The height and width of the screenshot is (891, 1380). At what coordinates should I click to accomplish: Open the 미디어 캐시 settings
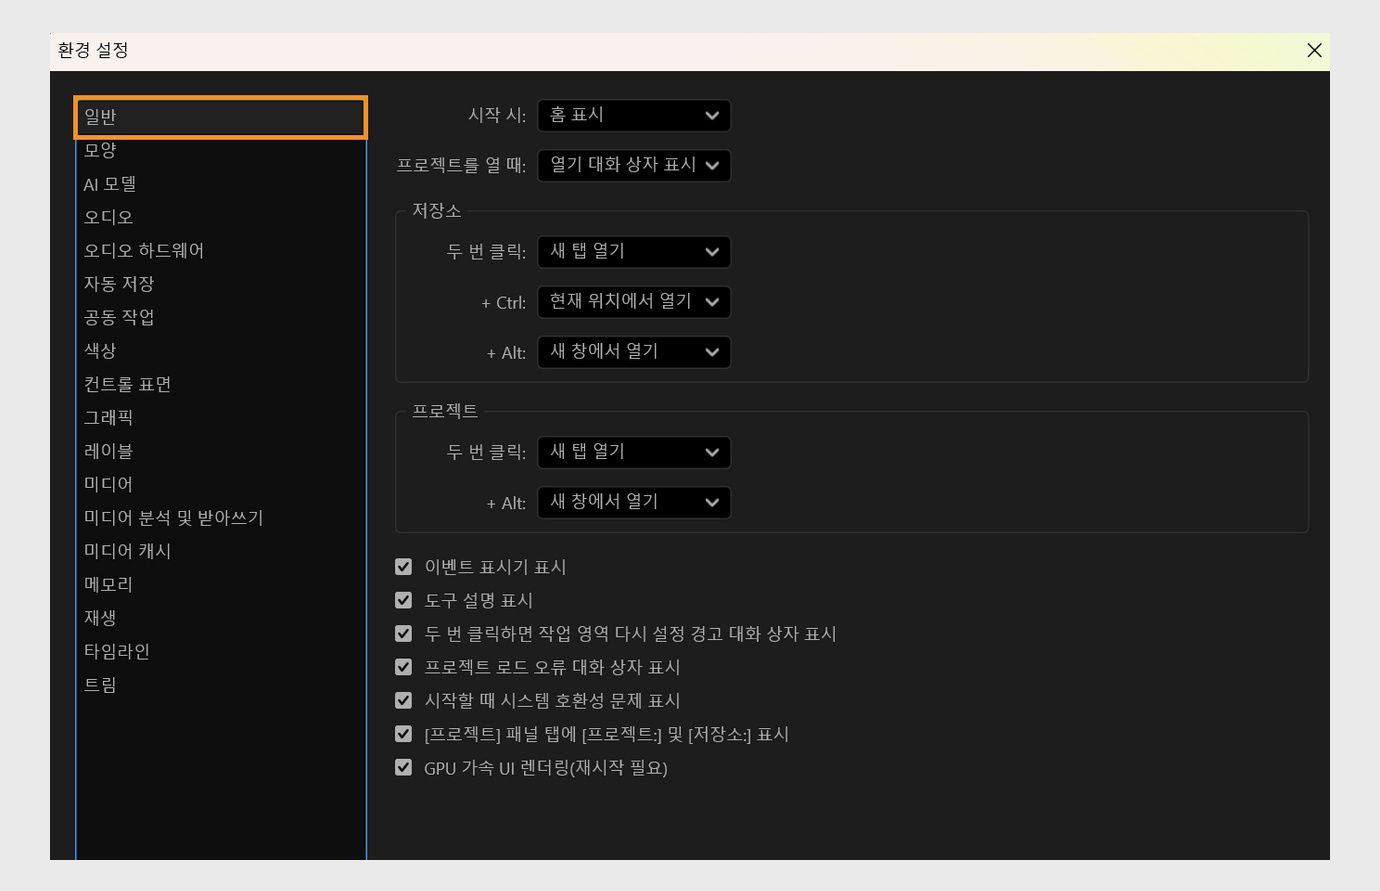pos(127,550)
